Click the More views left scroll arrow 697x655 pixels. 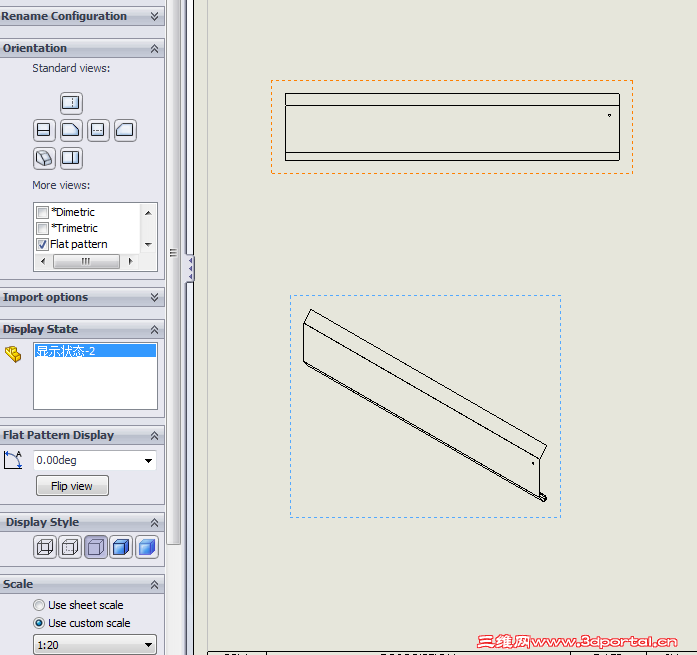[43, 261]
